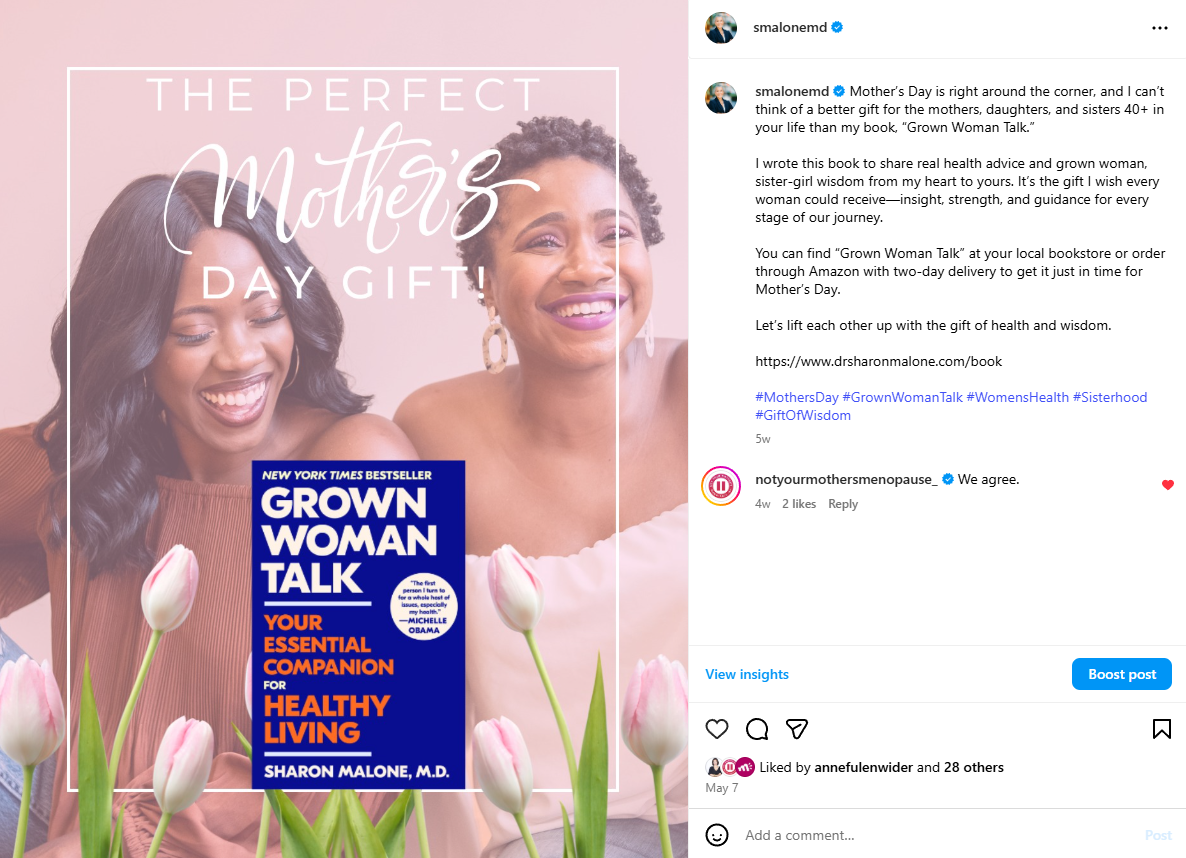Viewport: 1186px width, 858px height.
Task: Save post with the bookmark icon
Action: [x=1161, y=729]
